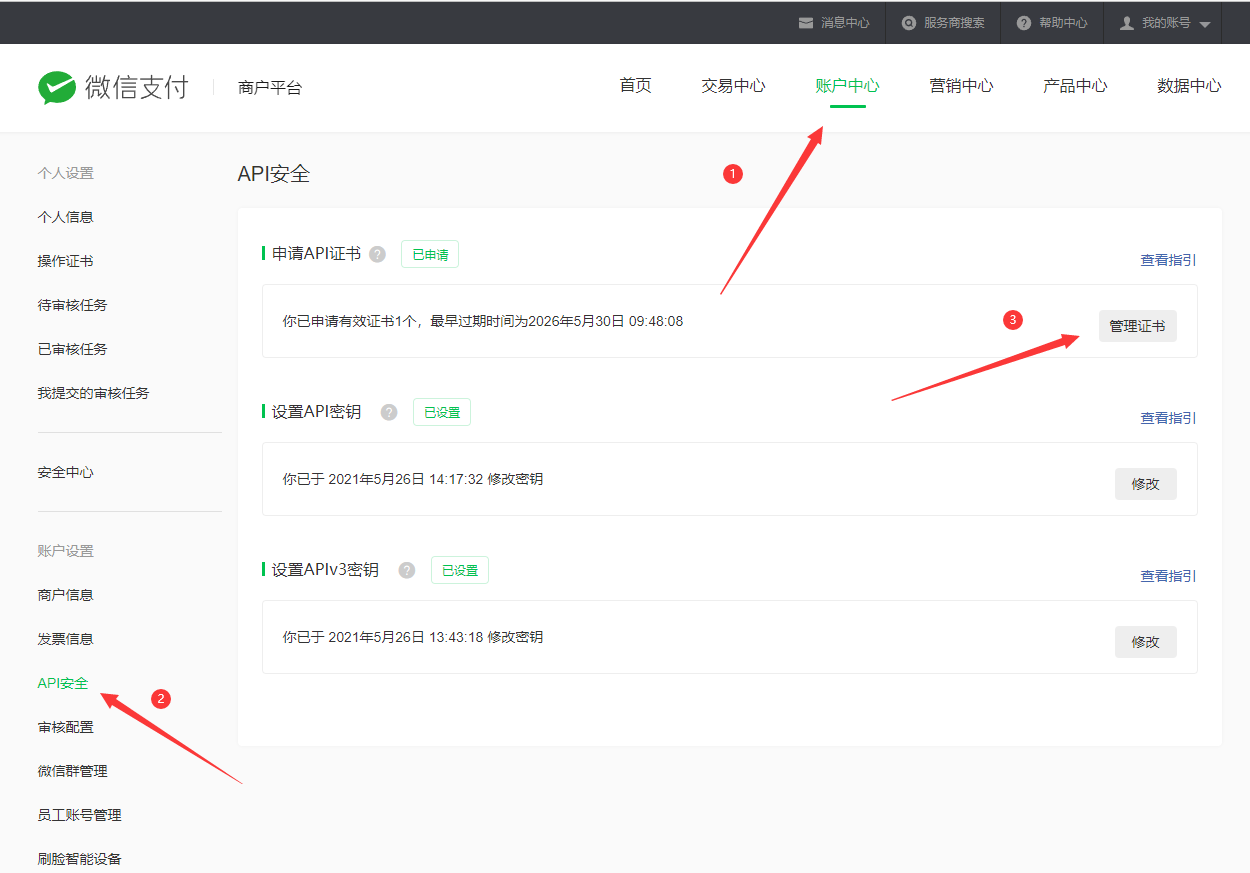Viewport: 1250px width, 873px height.
Task: Click the 管理证书 button
Action: pos(1137,326)
